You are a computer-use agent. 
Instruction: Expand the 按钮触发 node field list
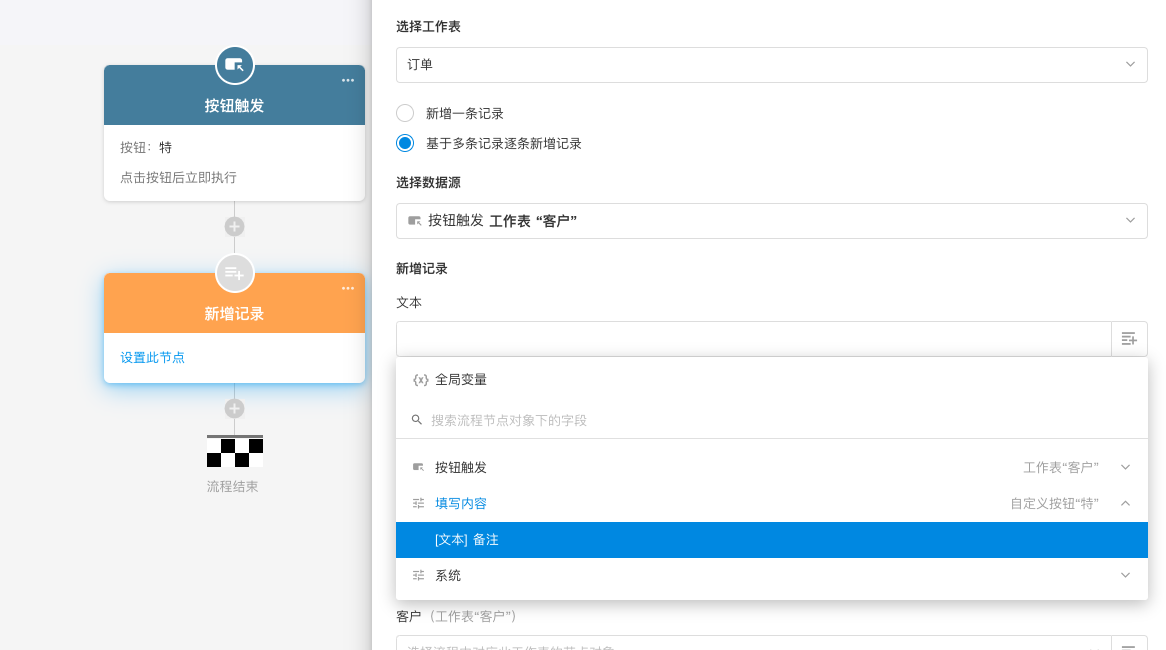pyautogui.click(x=1125, y=467)
